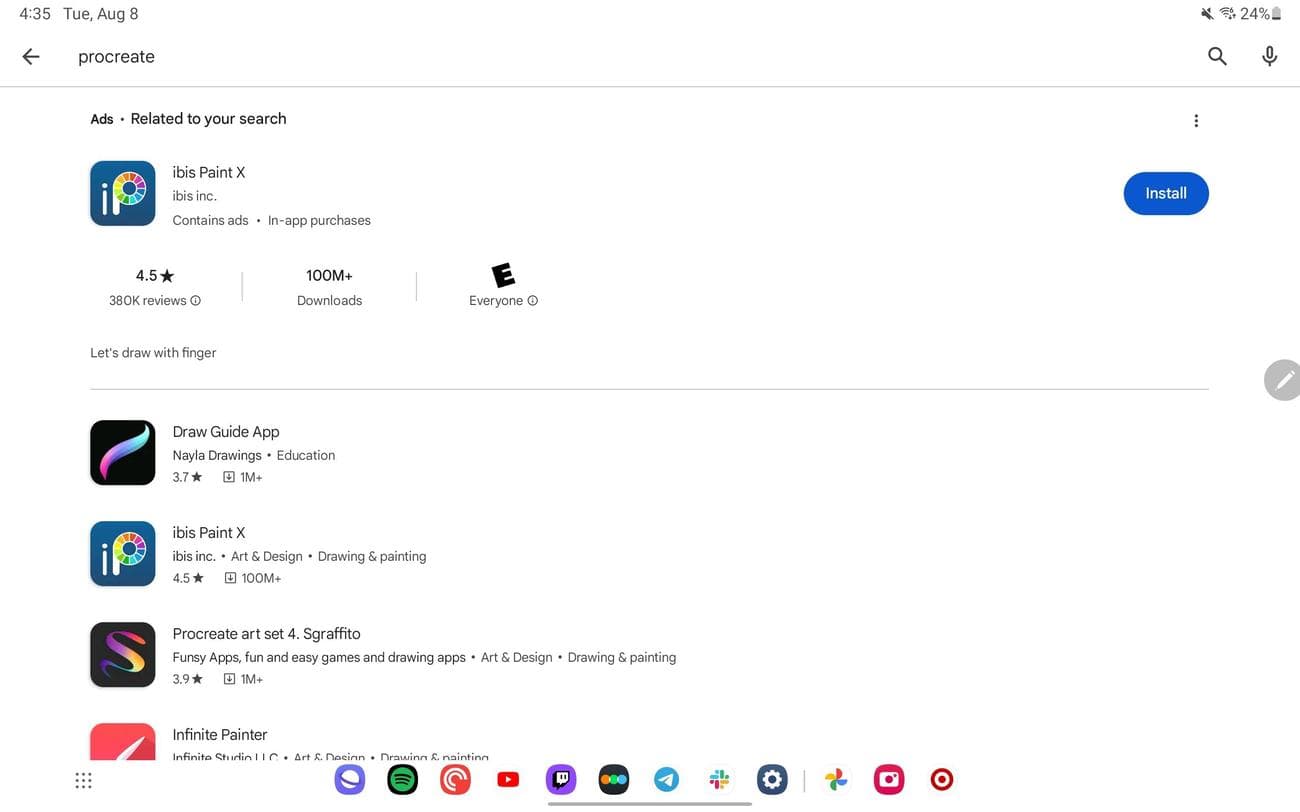Open the Draw Guide App result
The image size is (1300, 812).
click(226, 432)
